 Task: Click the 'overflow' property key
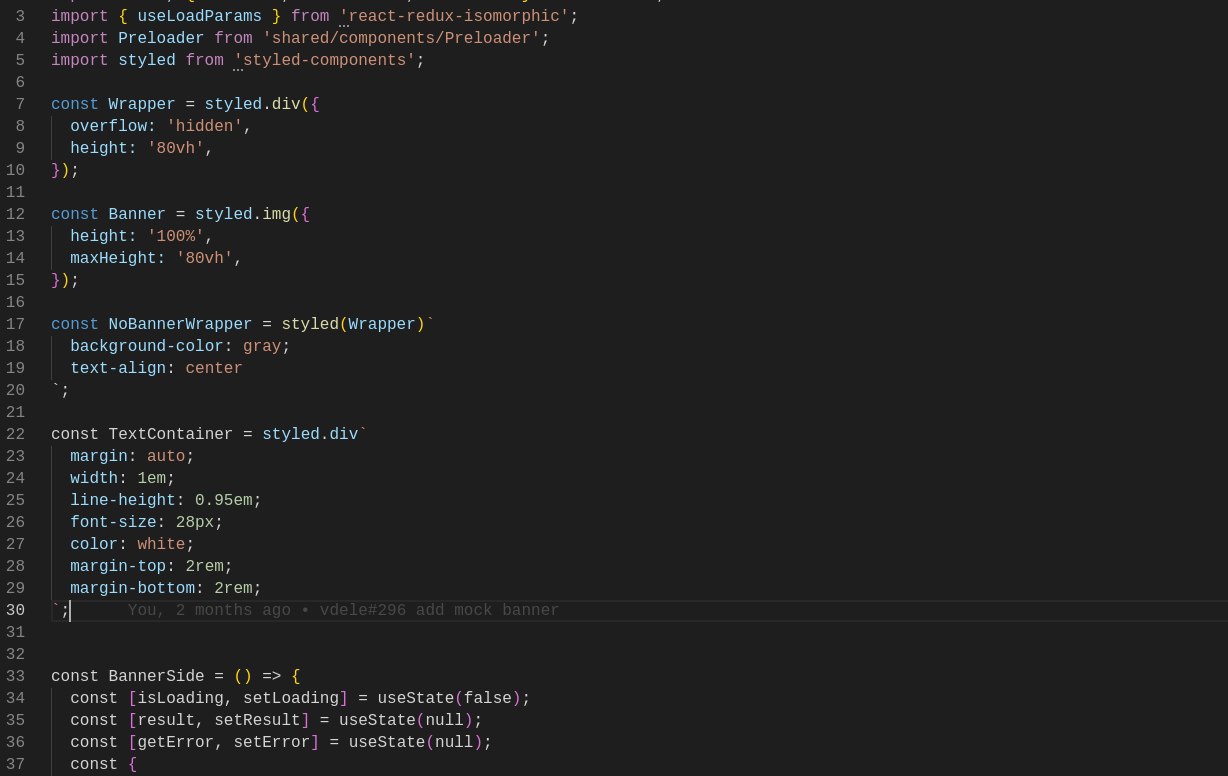click(x=108, y=126)
